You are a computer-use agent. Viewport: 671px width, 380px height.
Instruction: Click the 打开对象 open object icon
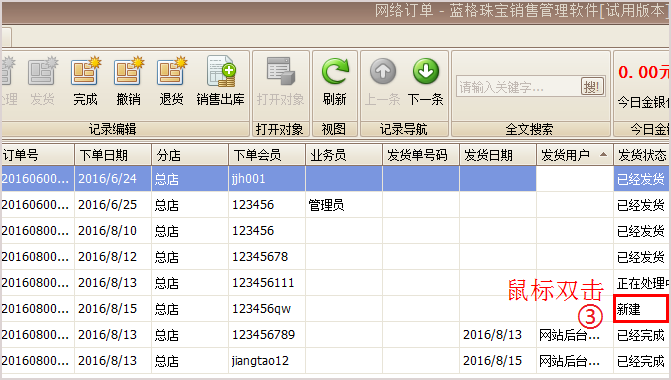(x=280, y=81)
